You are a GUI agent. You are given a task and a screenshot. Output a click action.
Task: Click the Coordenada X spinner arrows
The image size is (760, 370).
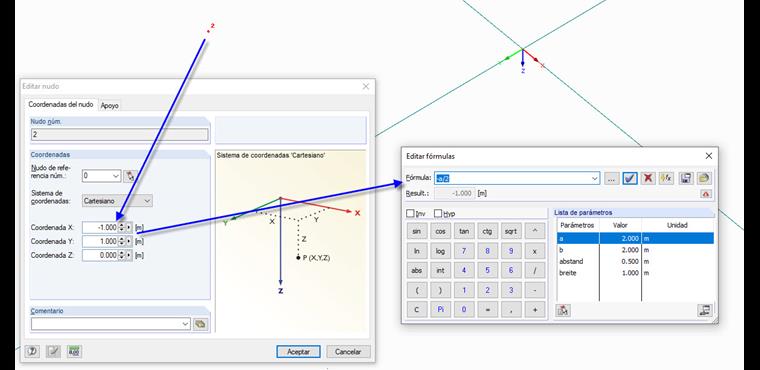[122, 227]
